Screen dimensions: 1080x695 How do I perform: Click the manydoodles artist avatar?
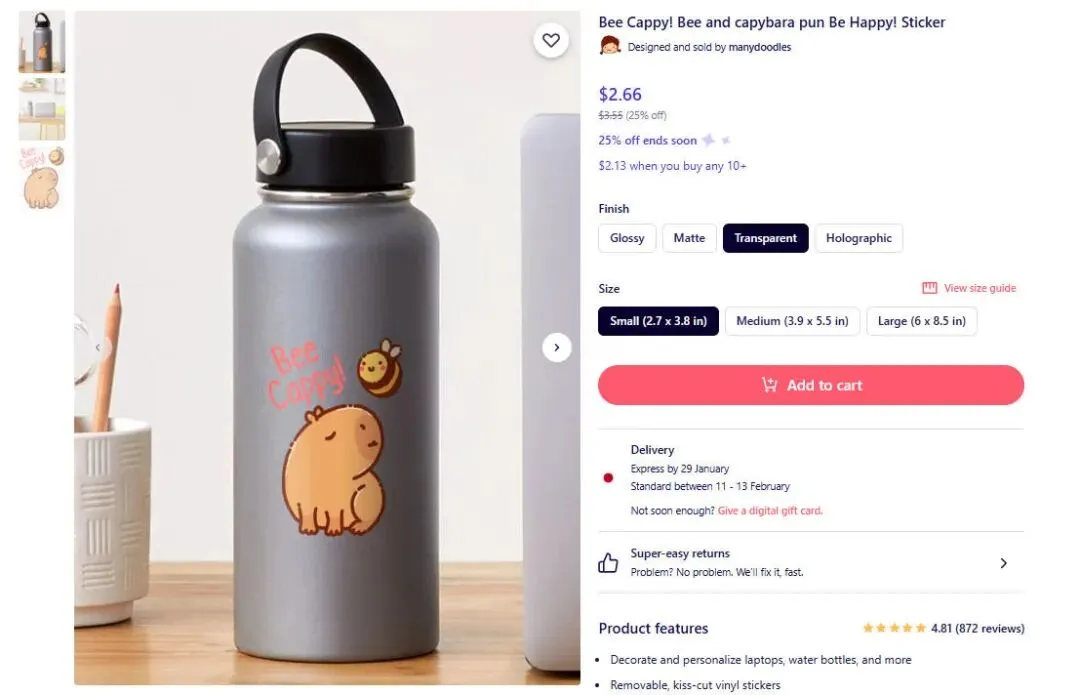609,46
